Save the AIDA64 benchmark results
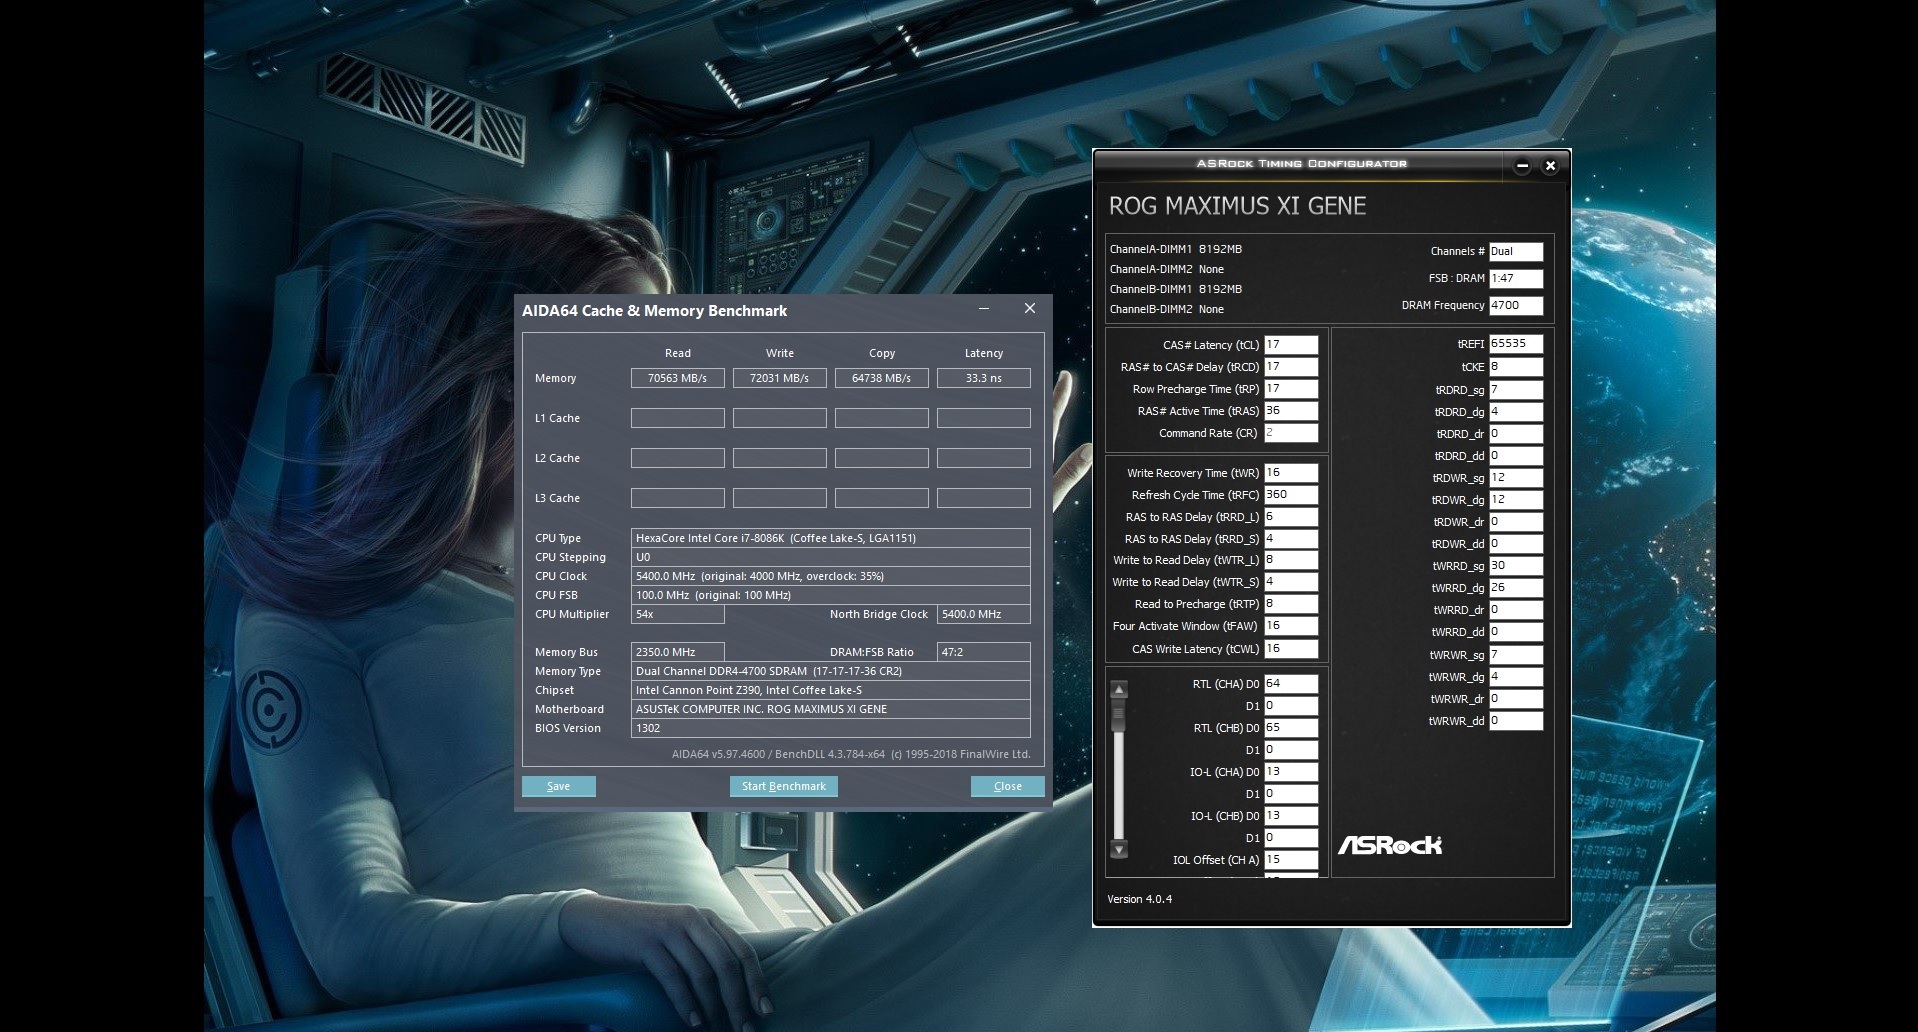The height and width of the screenshot is (1032, 1918). click(558, 786)
